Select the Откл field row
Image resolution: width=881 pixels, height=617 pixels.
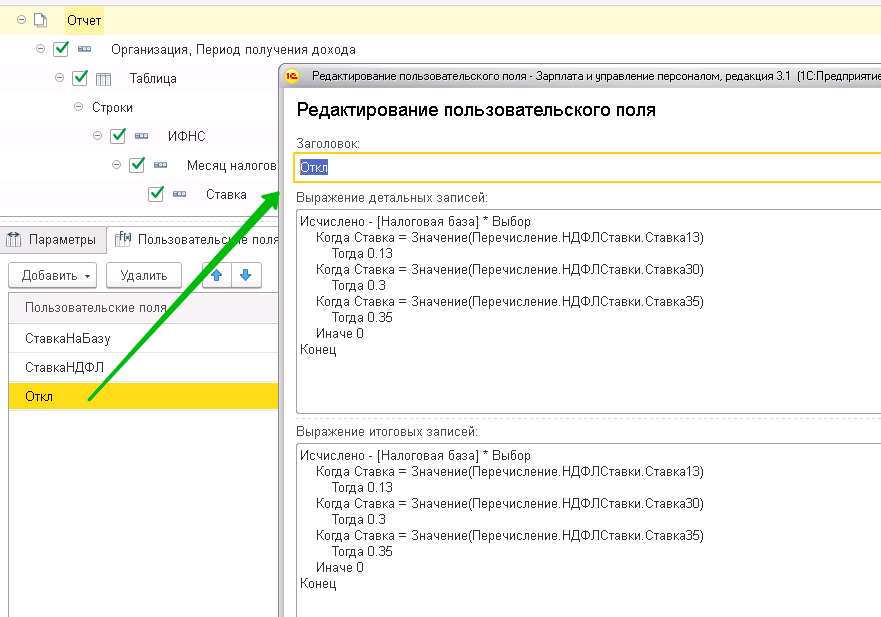pyautogui.click(x=143, y=396)
